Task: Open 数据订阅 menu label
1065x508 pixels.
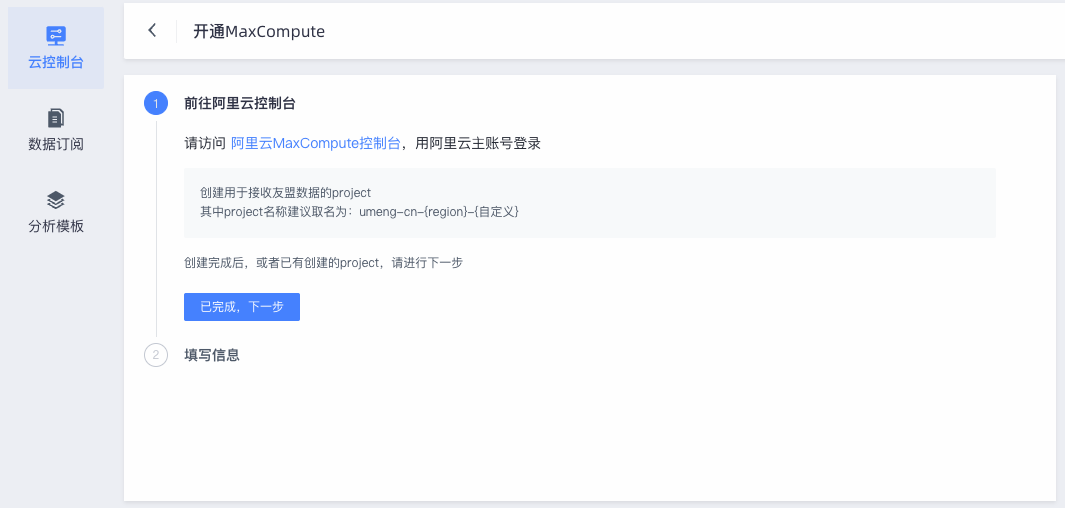Action: tap(56, 144)
